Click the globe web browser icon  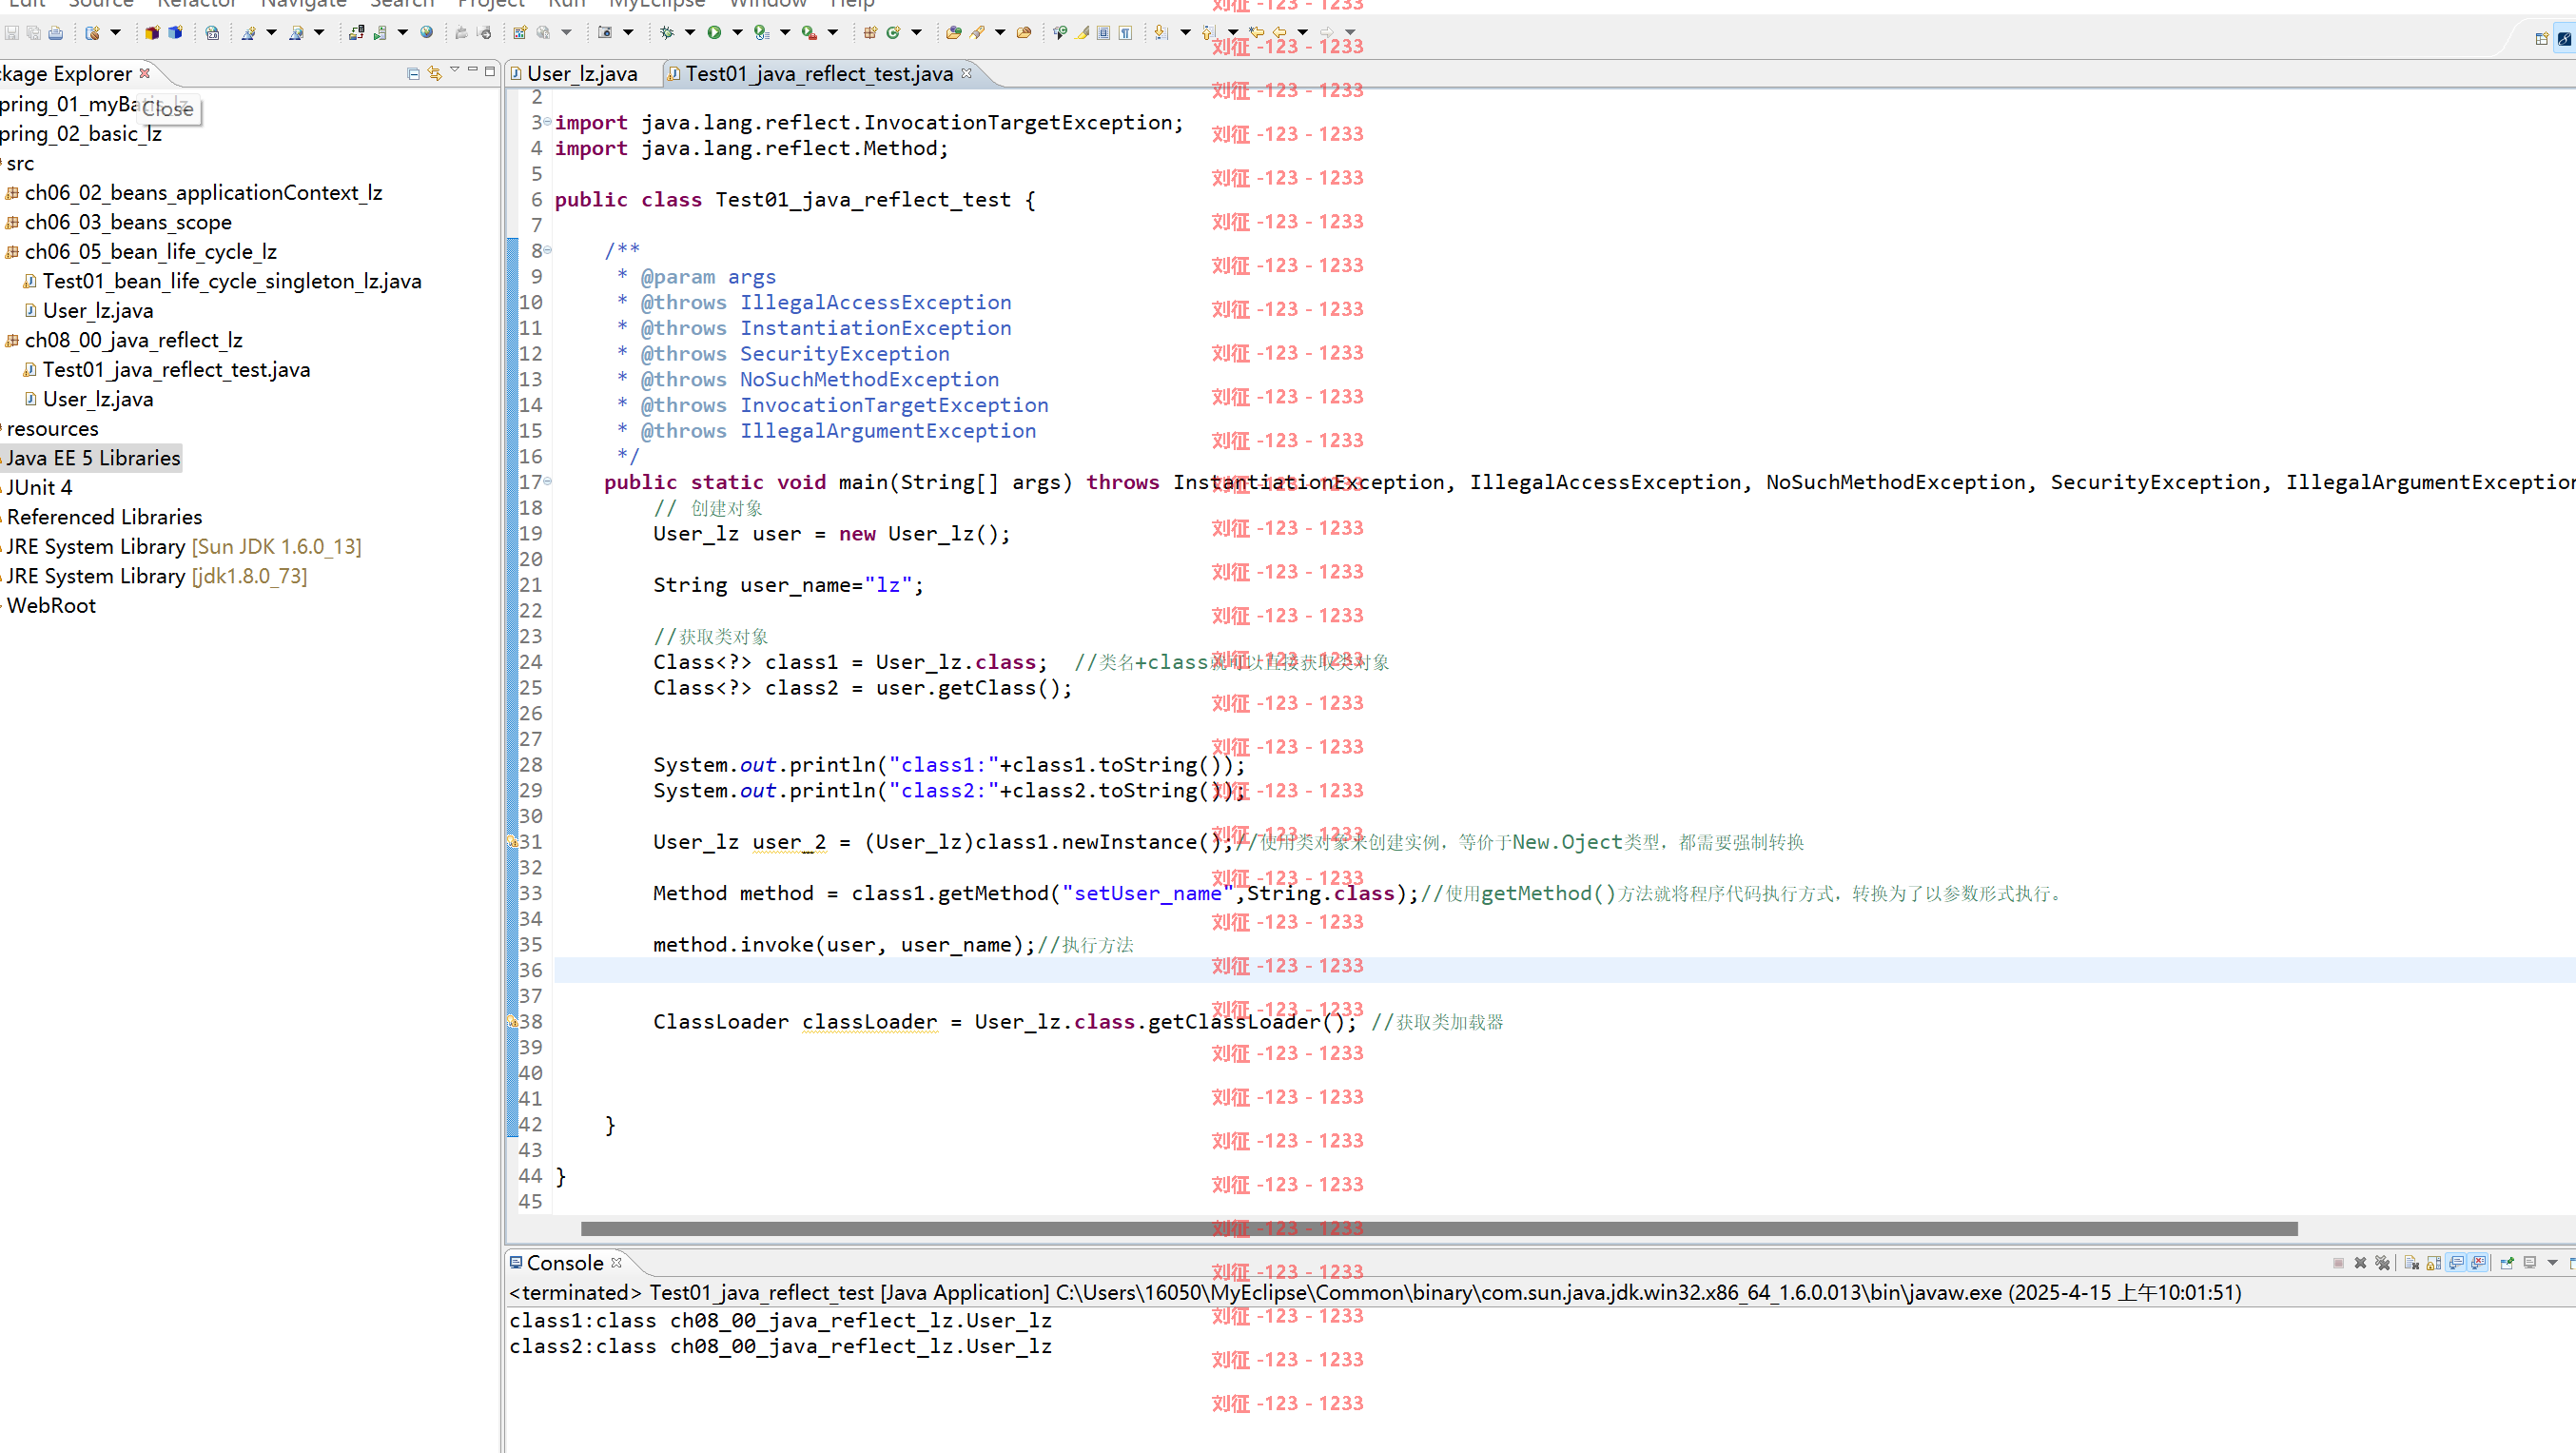426,33
